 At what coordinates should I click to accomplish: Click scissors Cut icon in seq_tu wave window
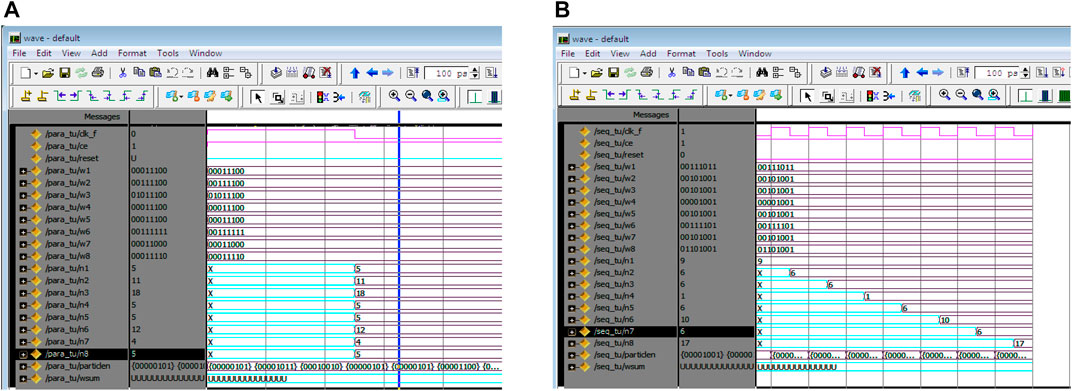672,72
